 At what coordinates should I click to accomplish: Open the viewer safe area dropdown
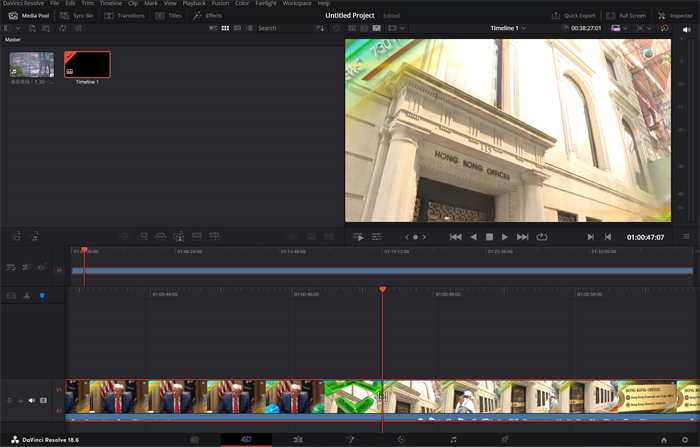point(396,28)
